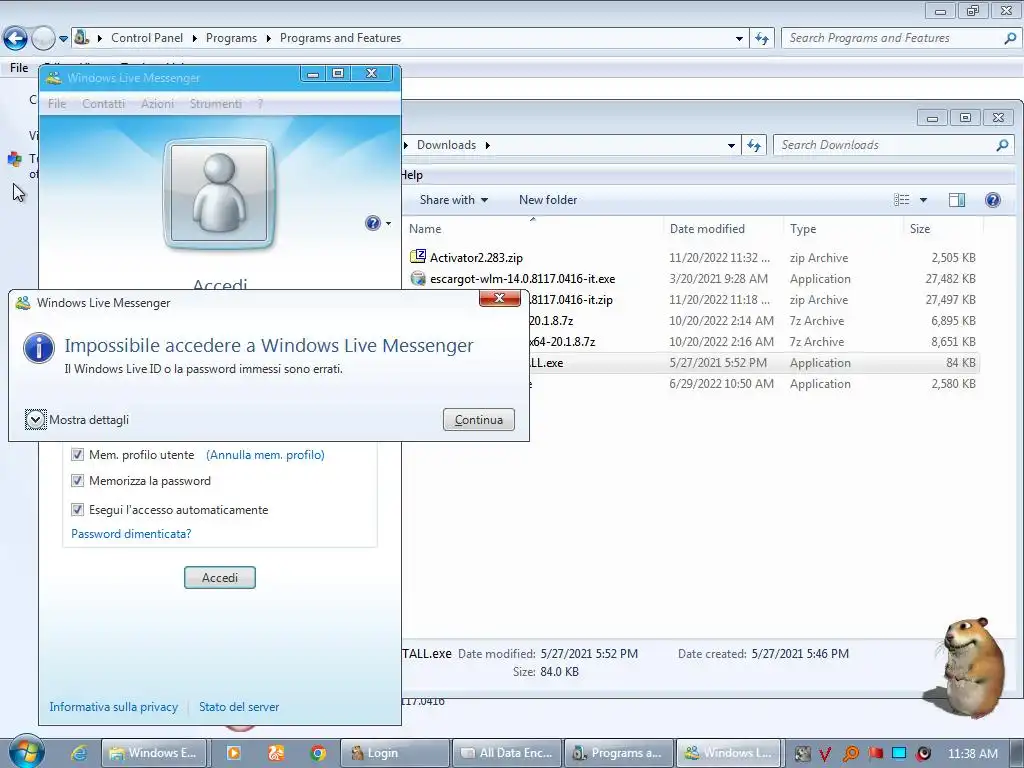Click Control Panel in the address breadcrumb
This screenshot has height=768, width=1024.
147,38
